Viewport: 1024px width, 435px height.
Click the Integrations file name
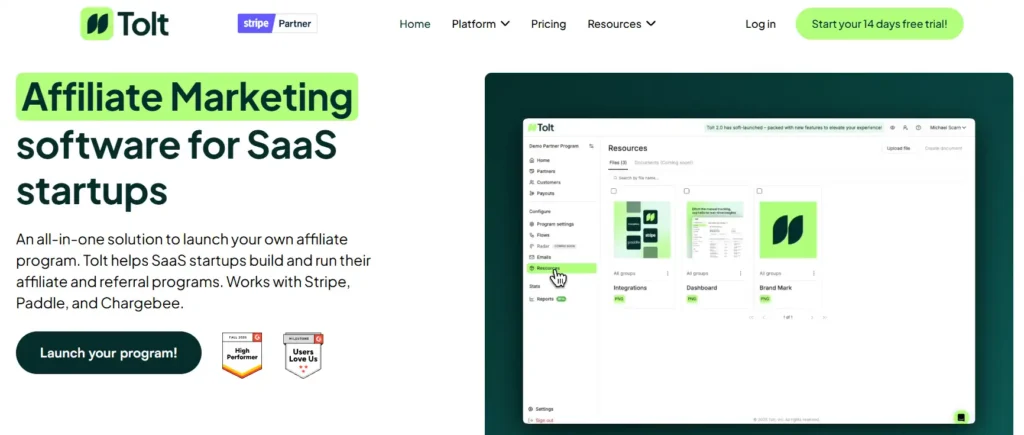pos(630,288)
